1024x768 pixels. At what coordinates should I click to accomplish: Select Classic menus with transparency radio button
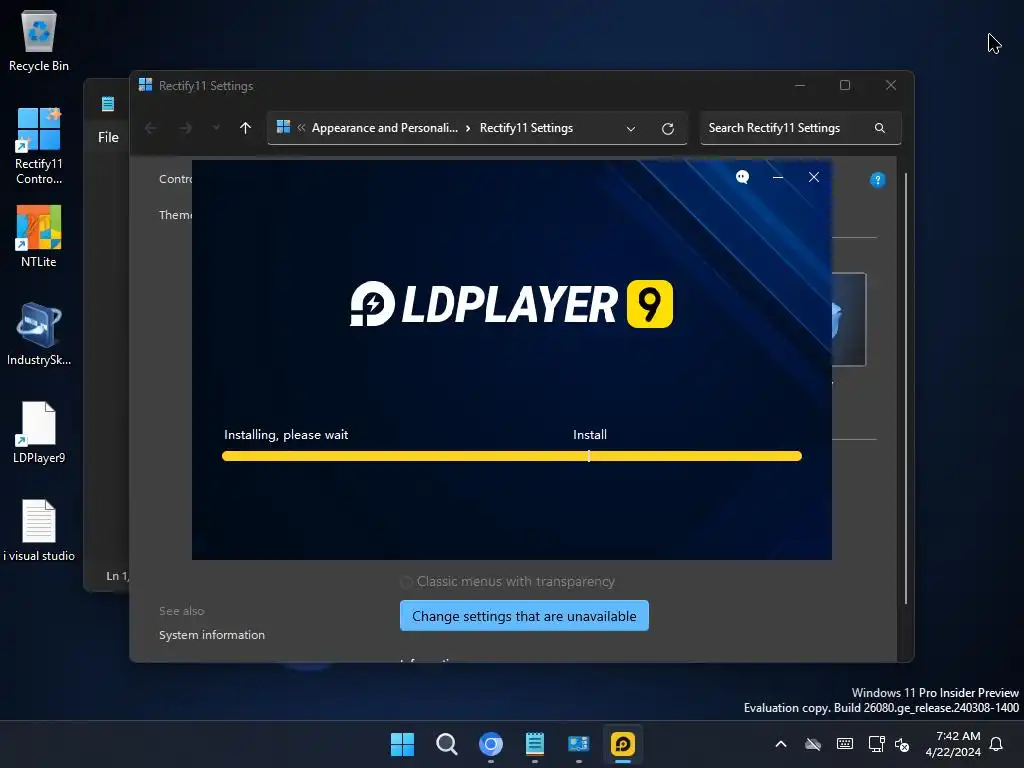pos(406,581)
